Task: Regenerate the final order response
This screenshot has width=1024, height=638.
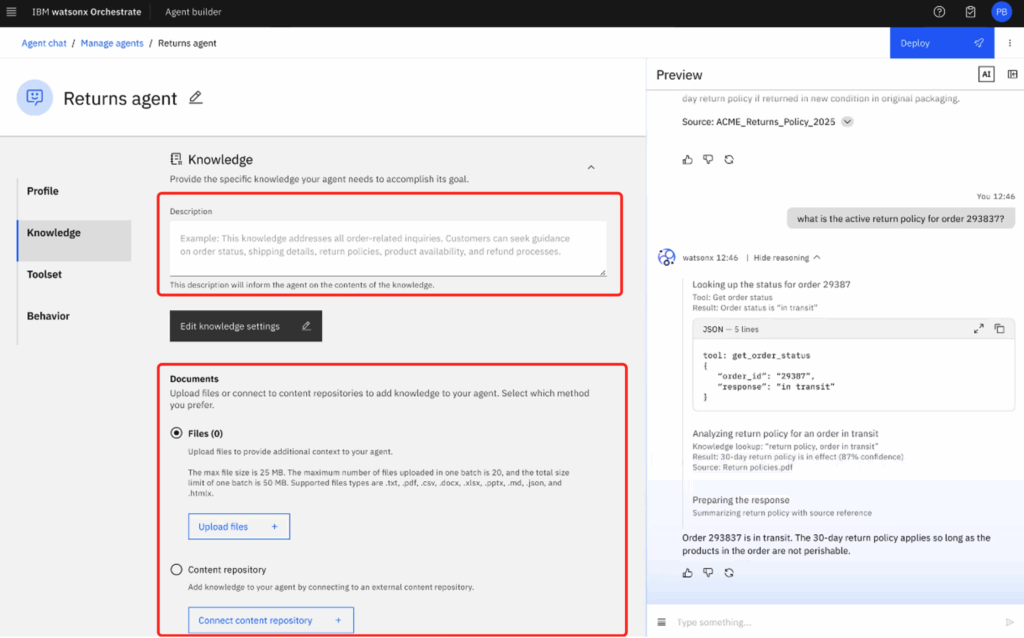Action: (x=729, y=573)
